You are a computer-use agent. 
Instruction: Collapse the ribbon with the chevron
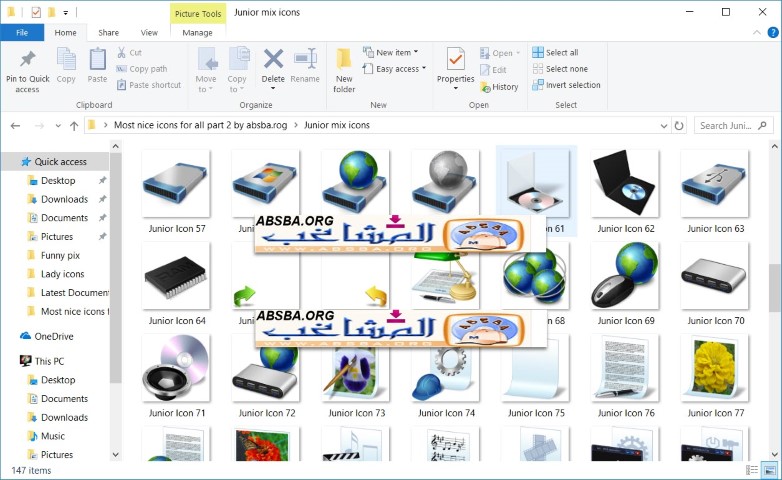757,32
